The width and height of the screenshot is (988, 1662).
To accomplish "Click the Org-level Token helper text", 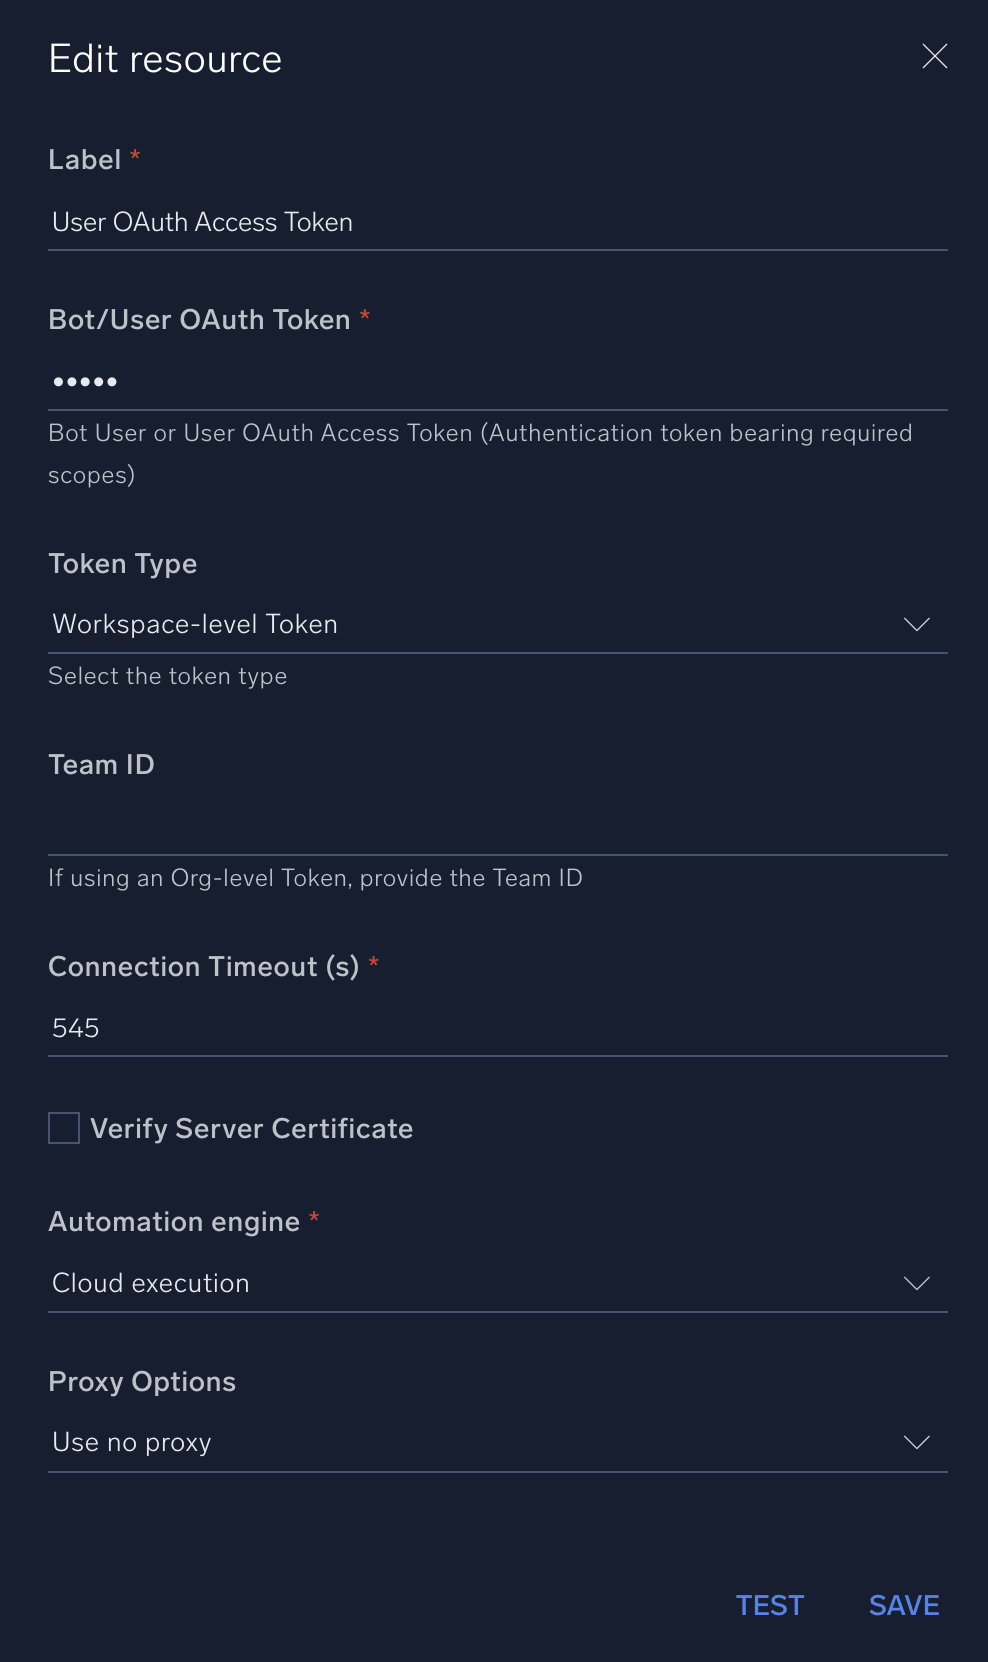I will 315,878.
